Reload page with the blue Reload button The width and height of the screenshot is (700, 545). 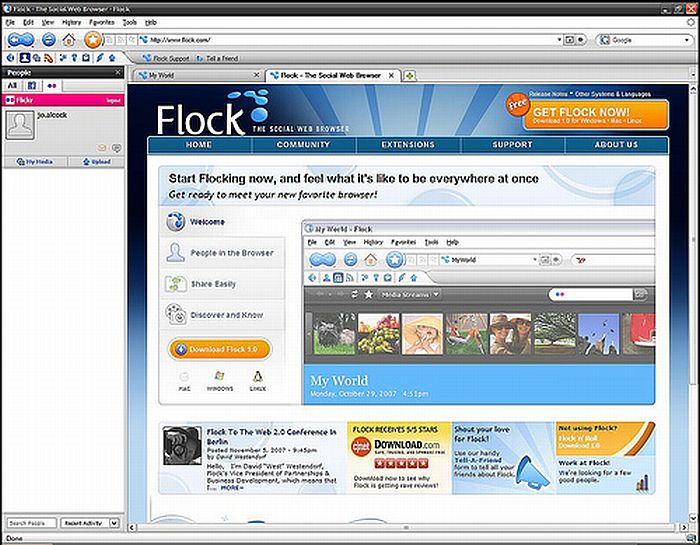pos(49,40)
